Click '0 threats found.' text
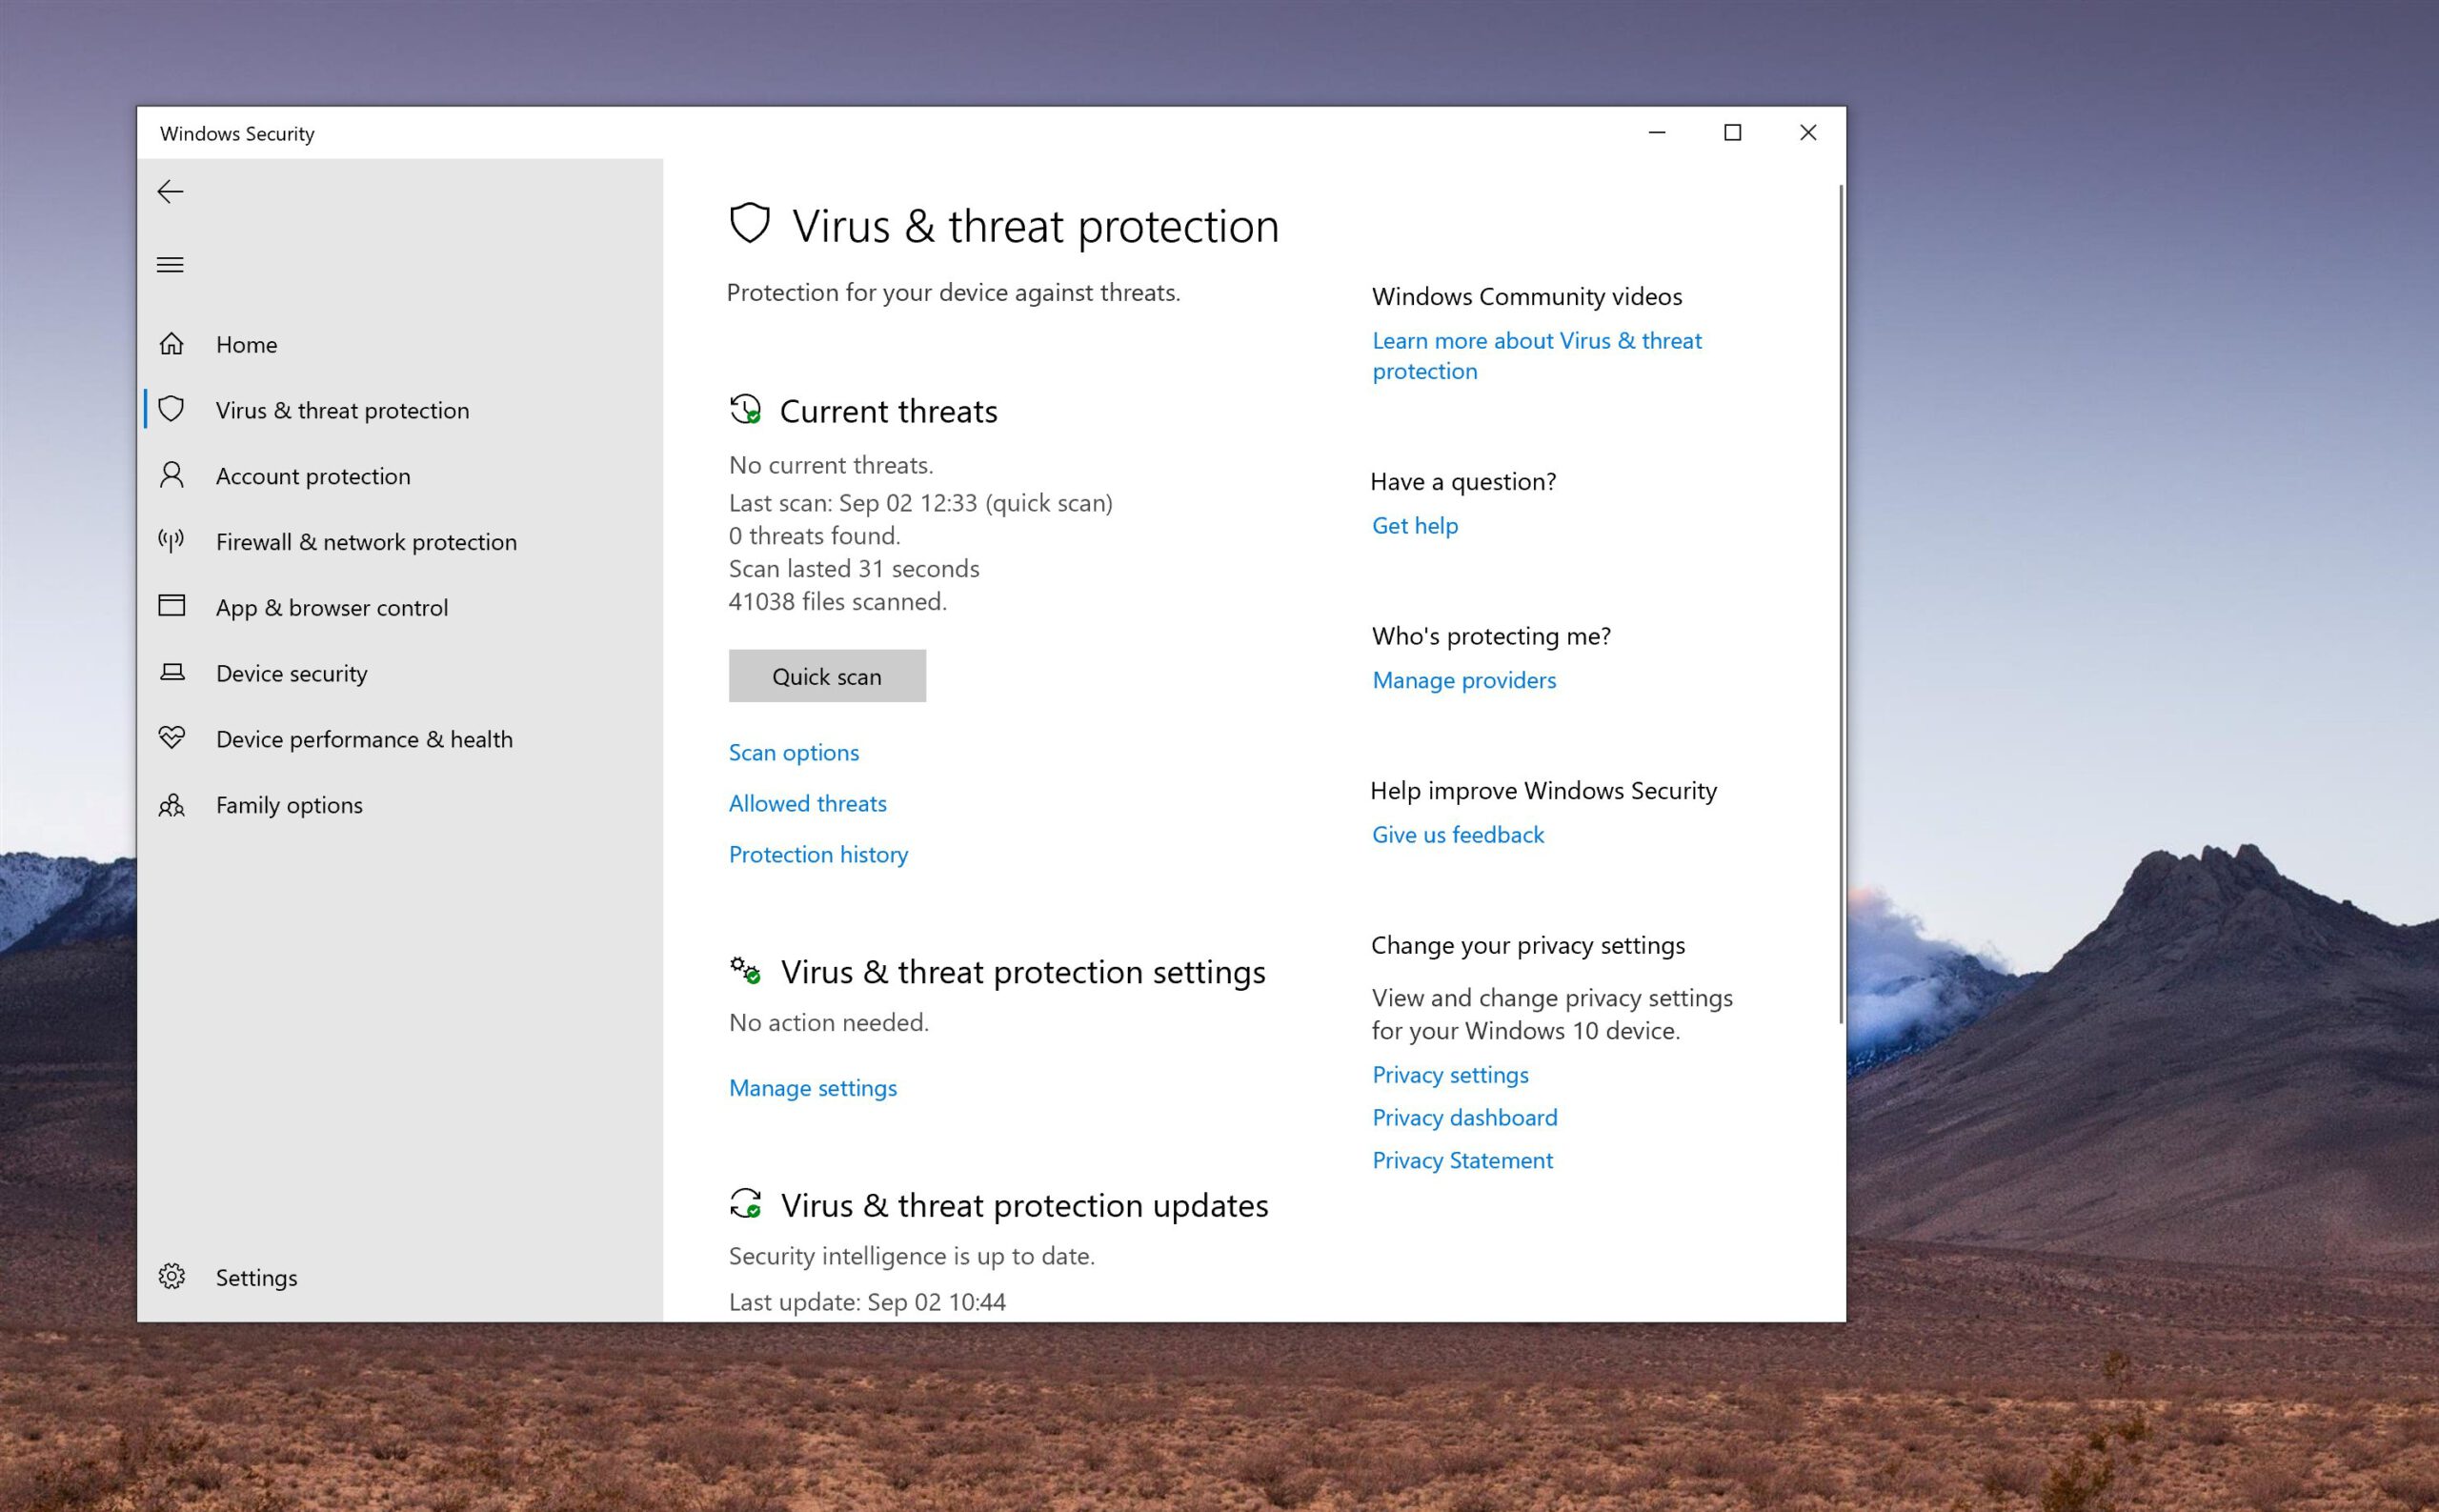 (814, 536)
